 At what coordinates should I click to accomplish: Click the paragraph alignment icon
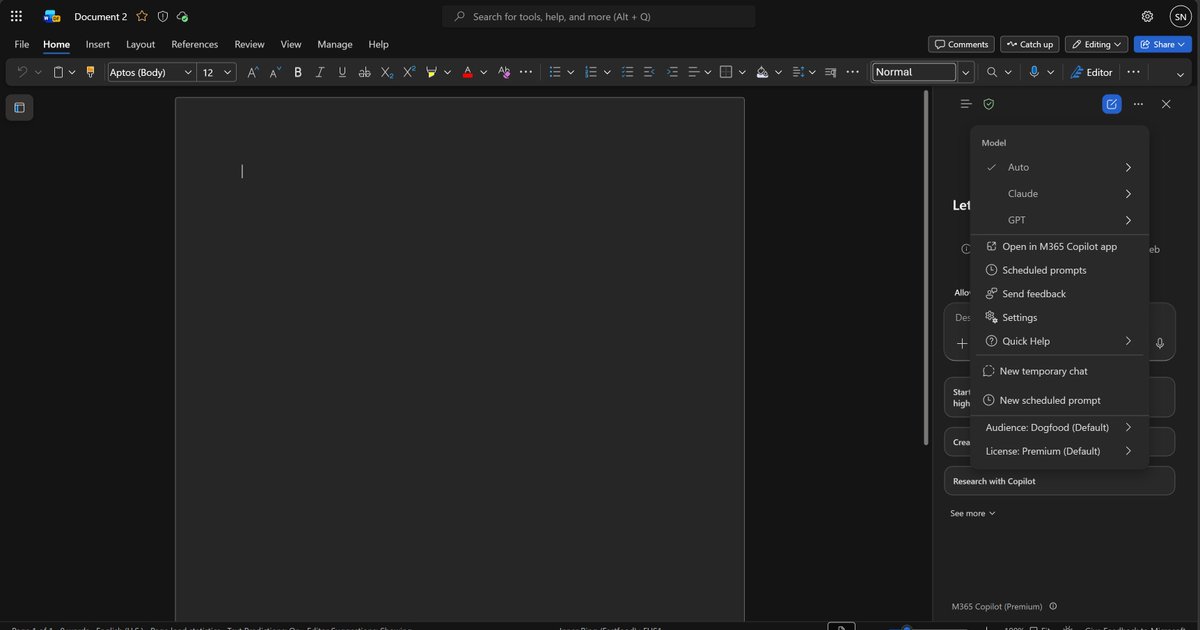694,72
